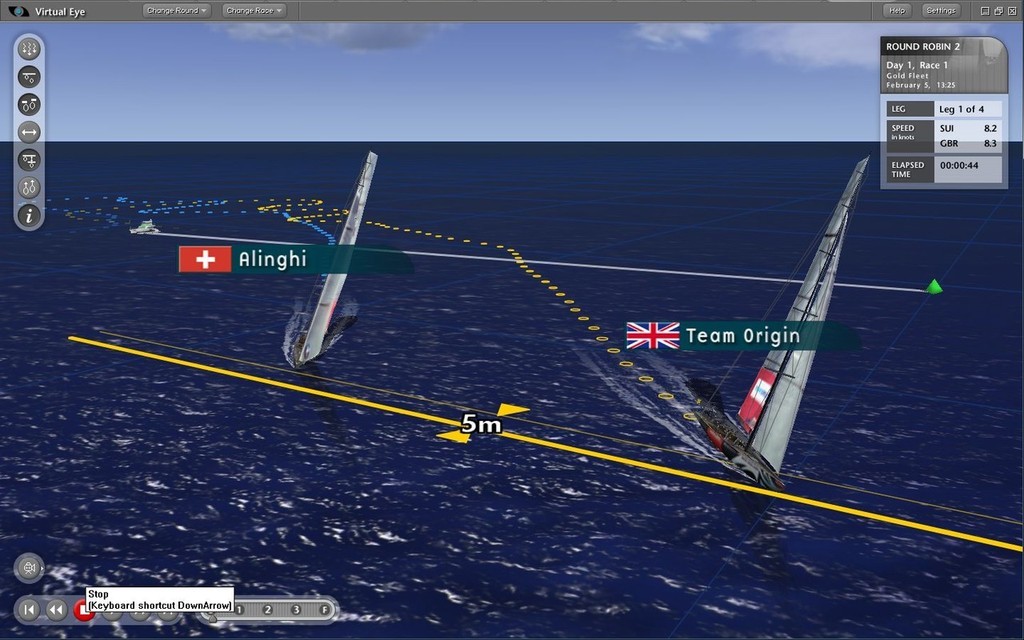Click the elapsed time 00:00:44 value

coord(959,166)
